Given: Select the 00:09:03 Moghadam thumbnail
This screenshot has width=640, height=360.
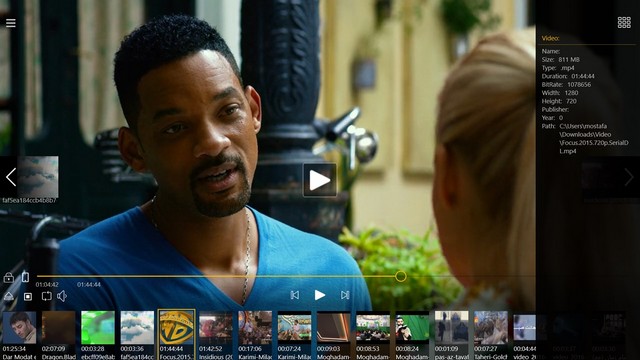Looking at the screenshot, I should tap(333, 335).
